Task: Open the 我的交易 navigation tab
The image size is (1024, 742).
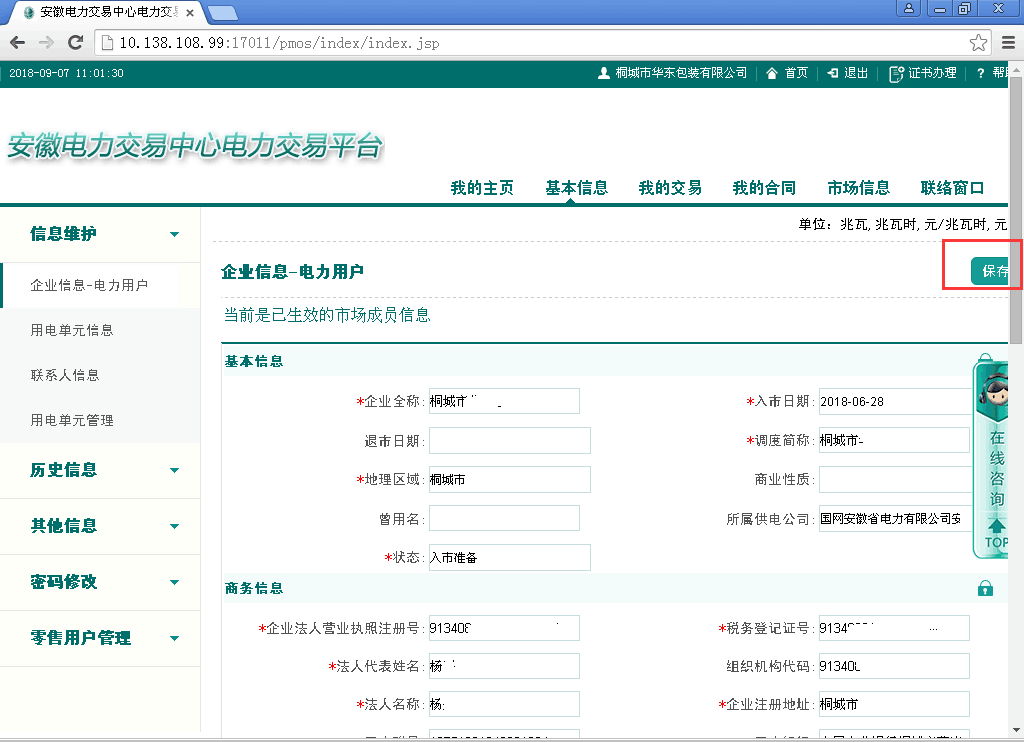Action: [x=670, y=188]
